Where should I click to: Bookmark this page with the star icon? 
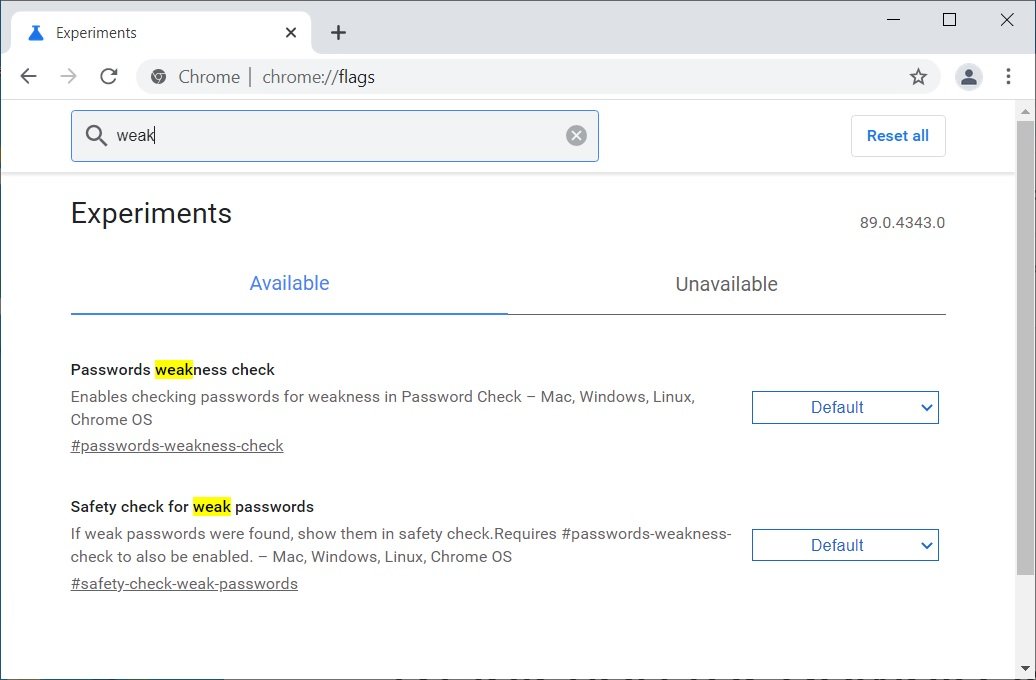click(918, 77)
